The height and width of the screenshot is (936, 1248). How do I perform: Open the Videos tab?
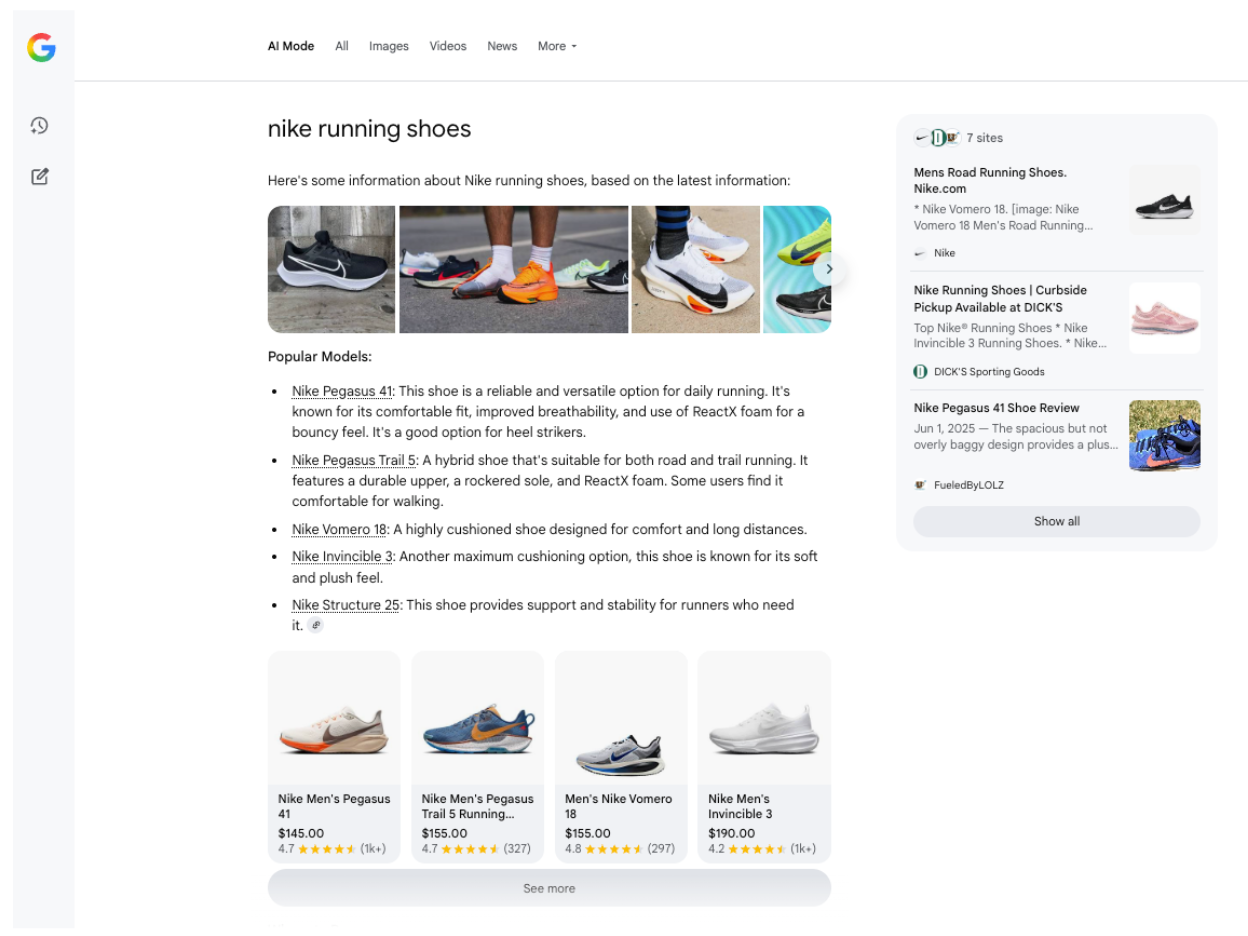pos(448,46)
